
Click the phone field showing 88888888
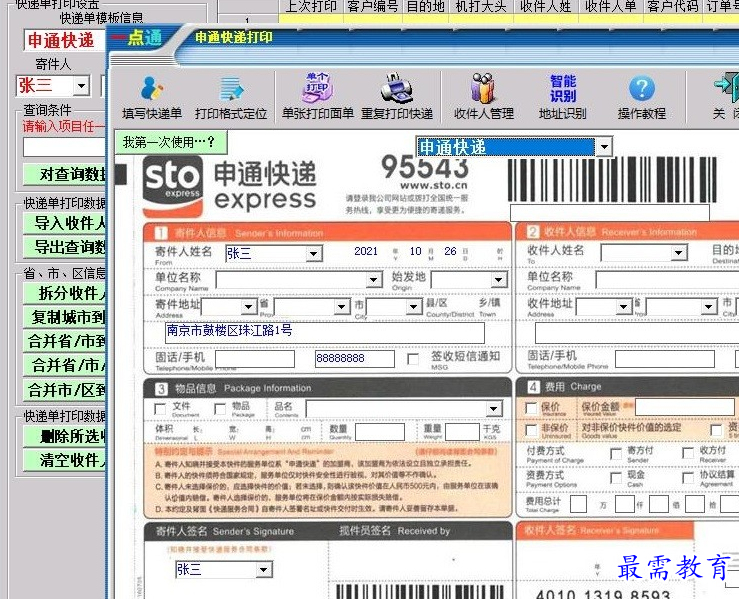point(354,359)
